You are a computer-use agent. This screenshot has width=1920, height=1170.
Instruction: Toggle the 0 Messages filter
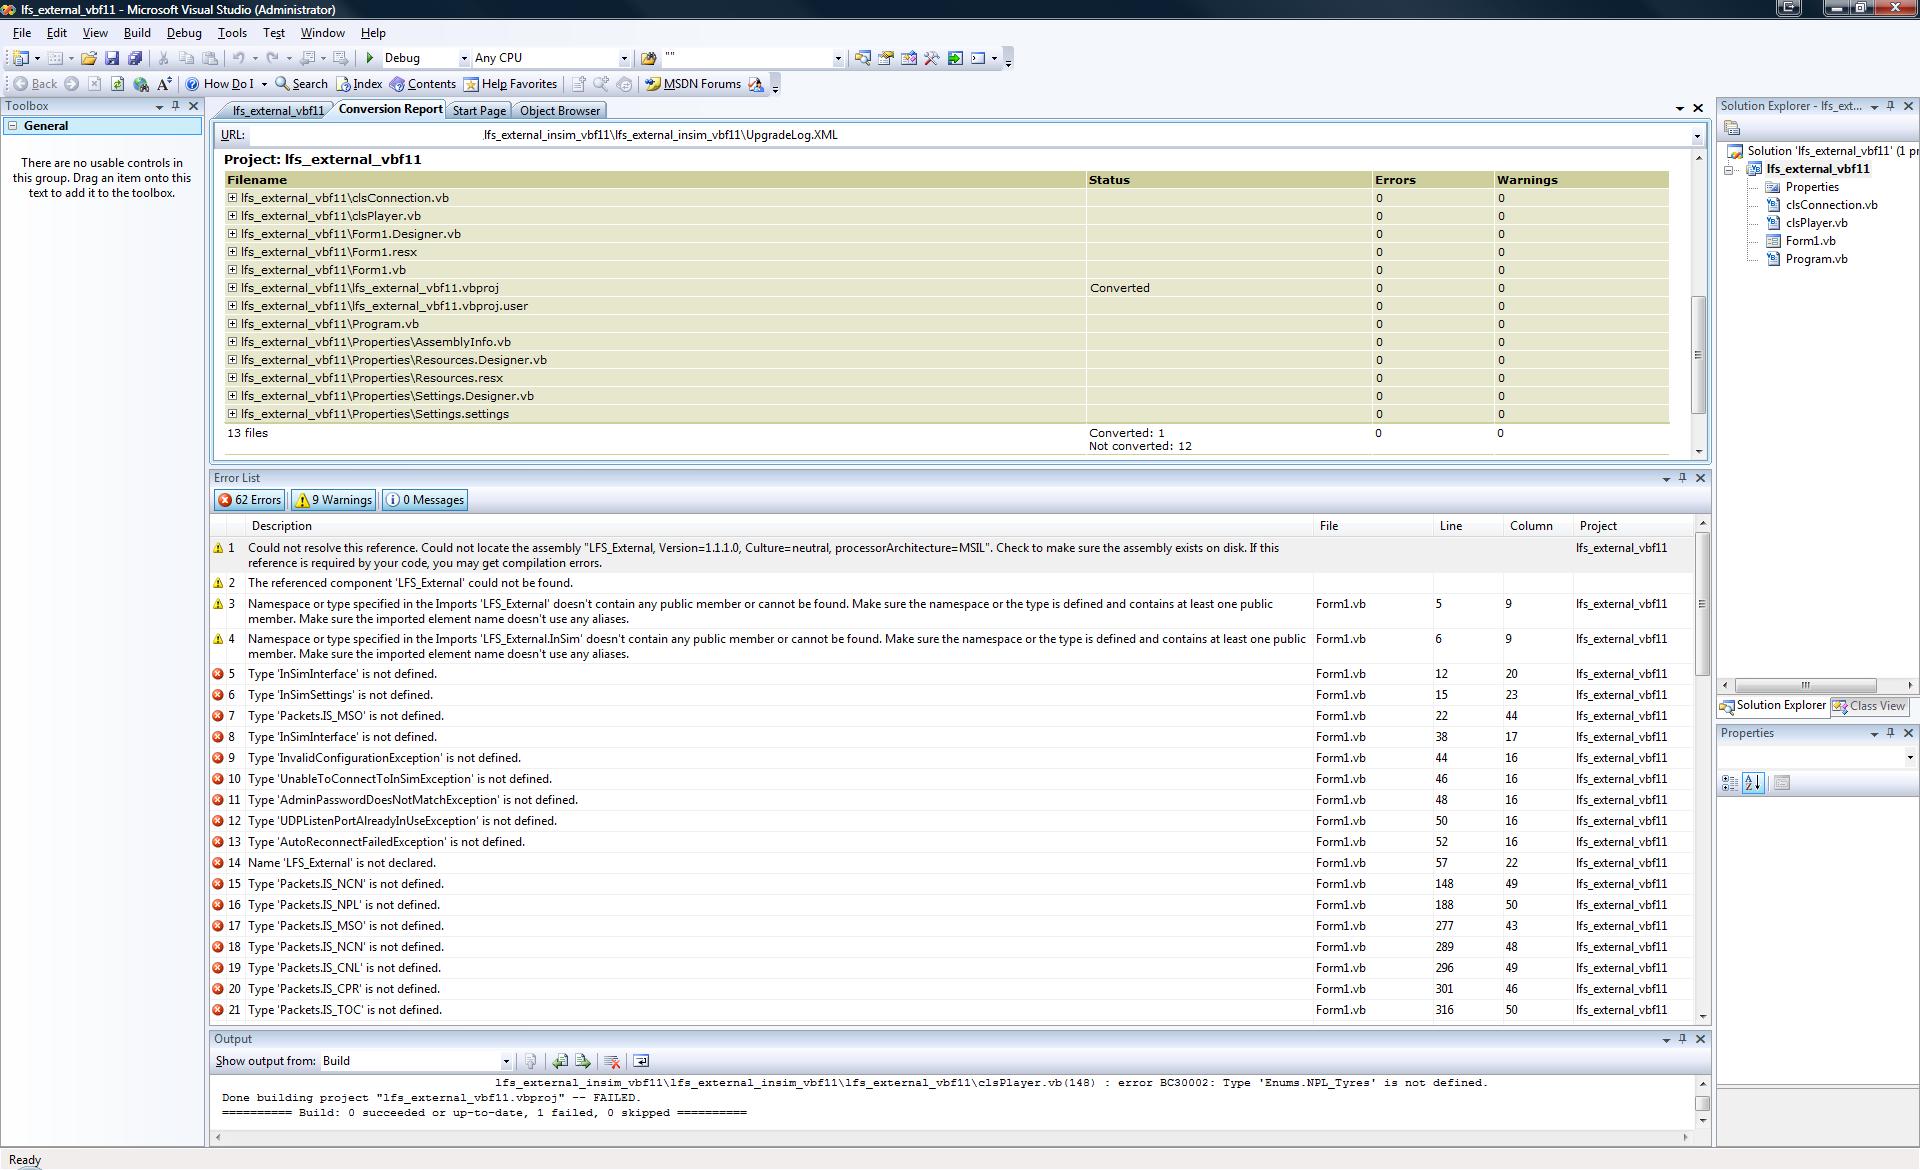425,500
